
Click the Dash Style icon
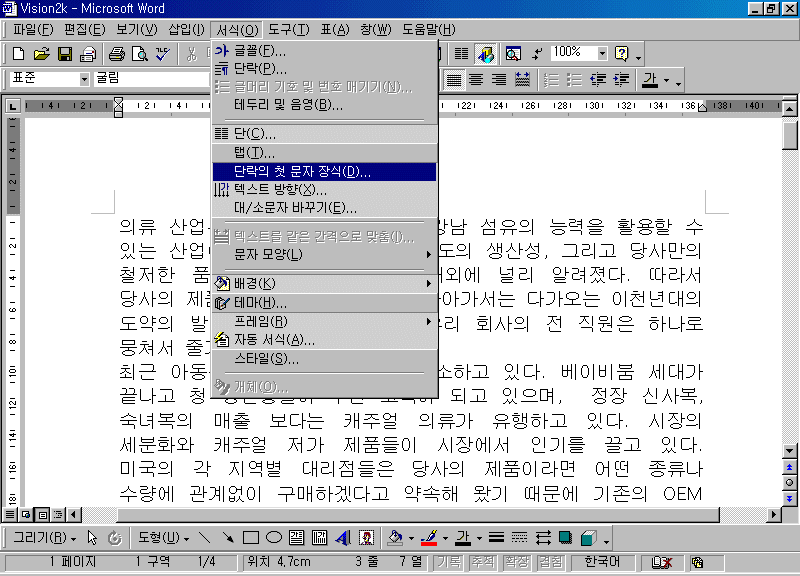pos(519,538)
